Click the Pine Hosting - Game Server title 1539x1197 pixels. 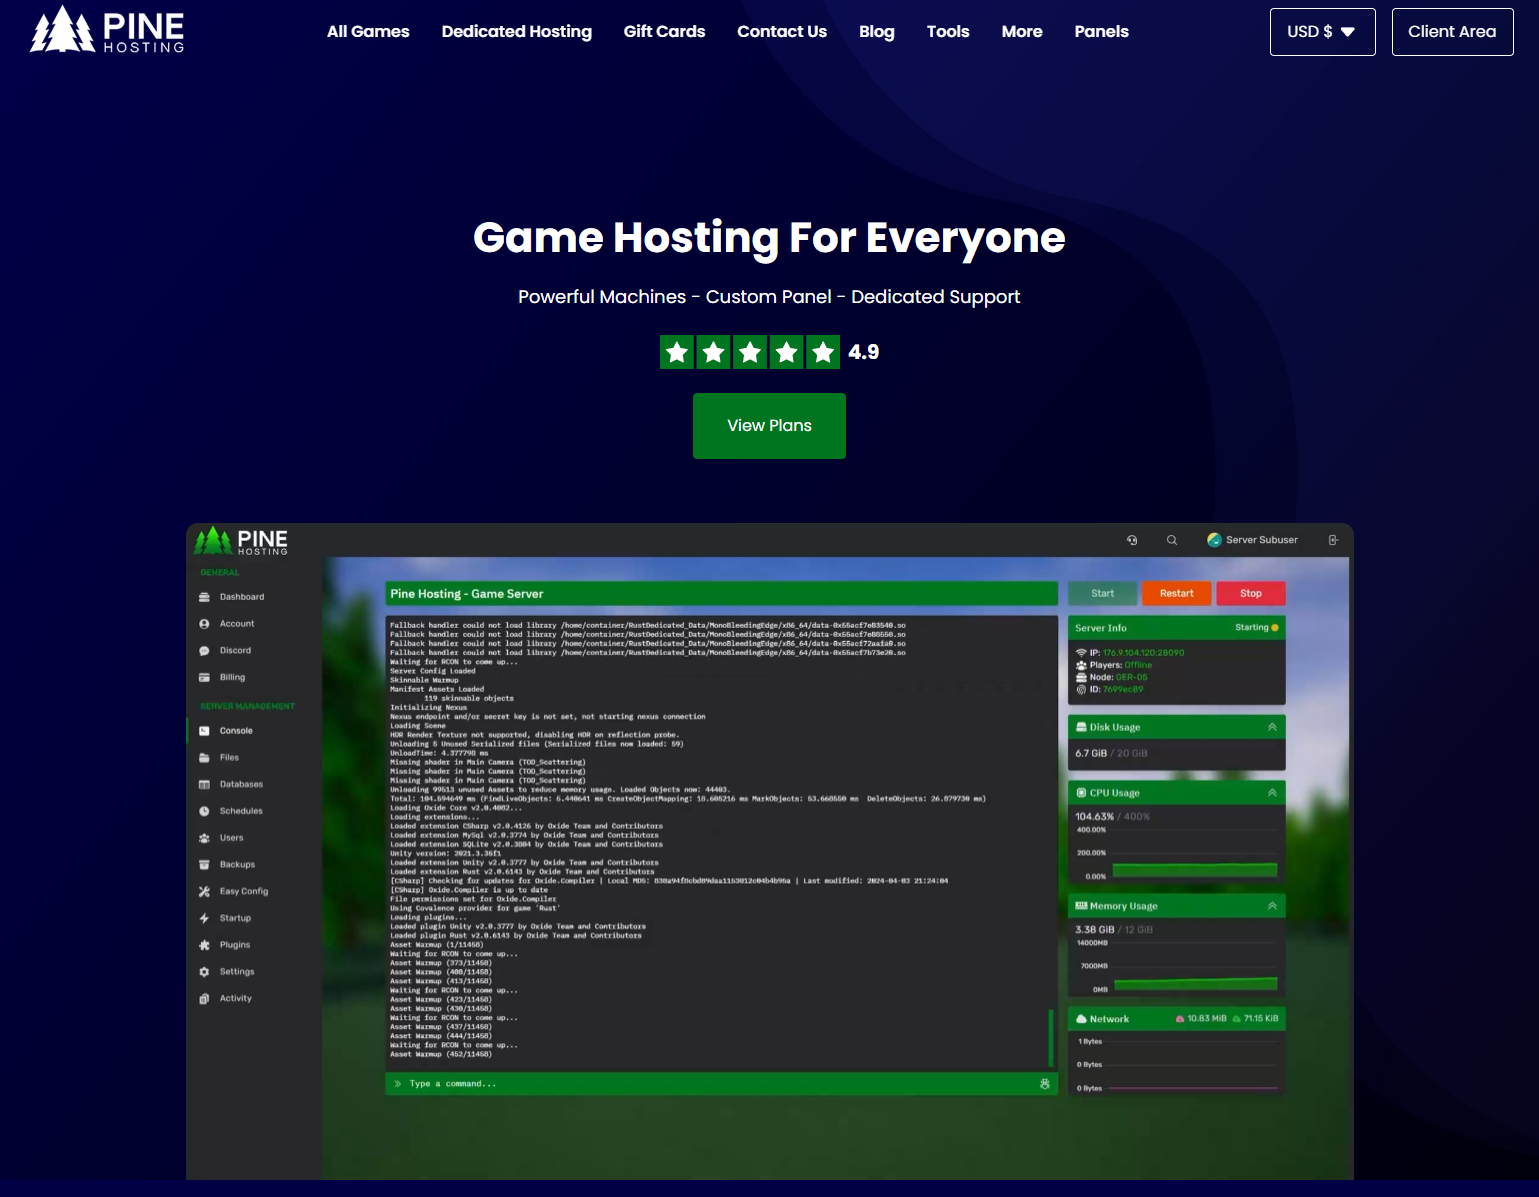(x=467, y=594)
